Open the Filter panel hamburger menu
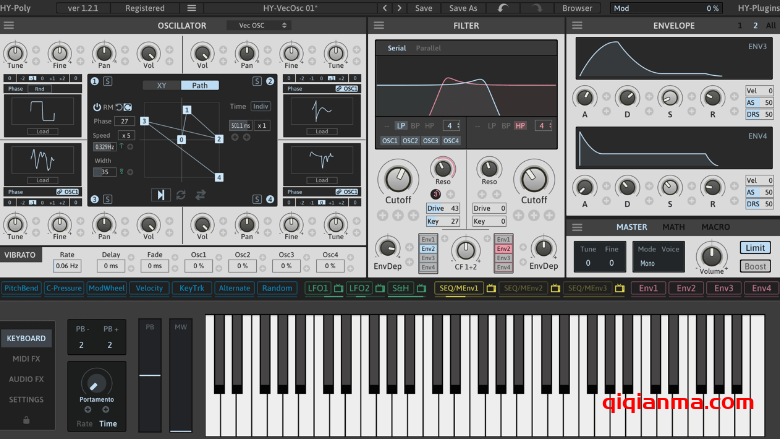 tap(378, 25)
